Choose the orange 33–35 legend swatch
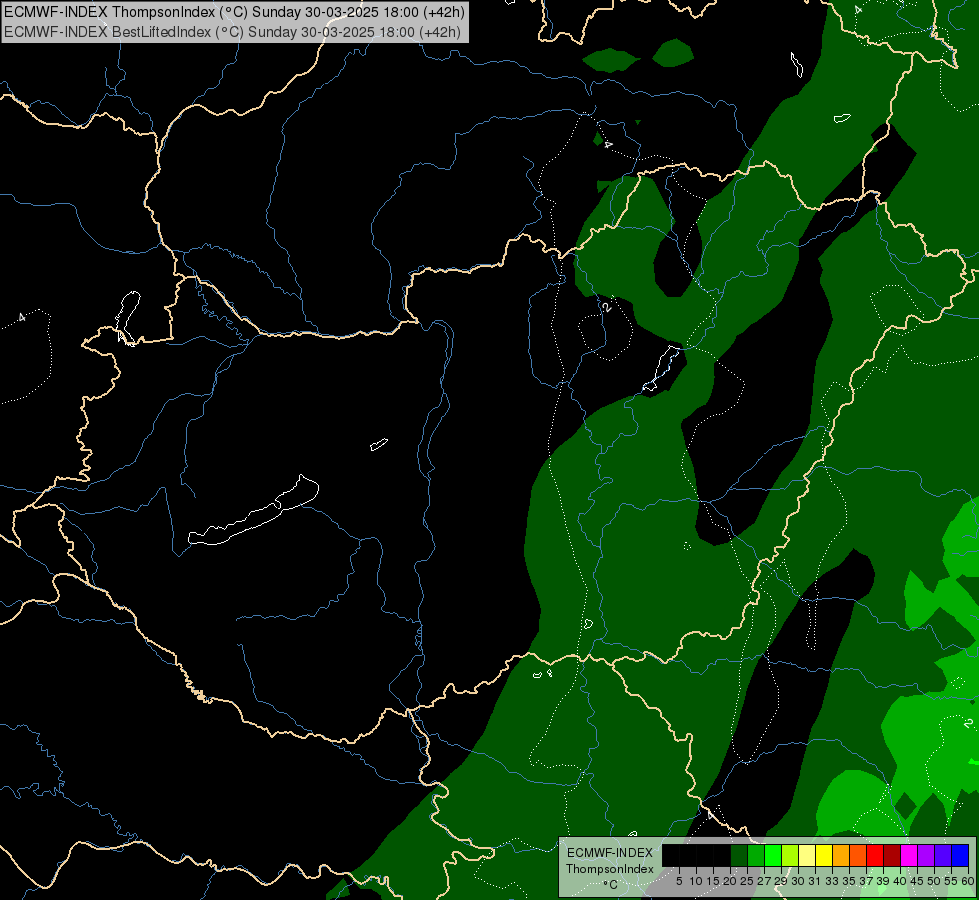Screen dimensions: 979x900 coord(841,856)
